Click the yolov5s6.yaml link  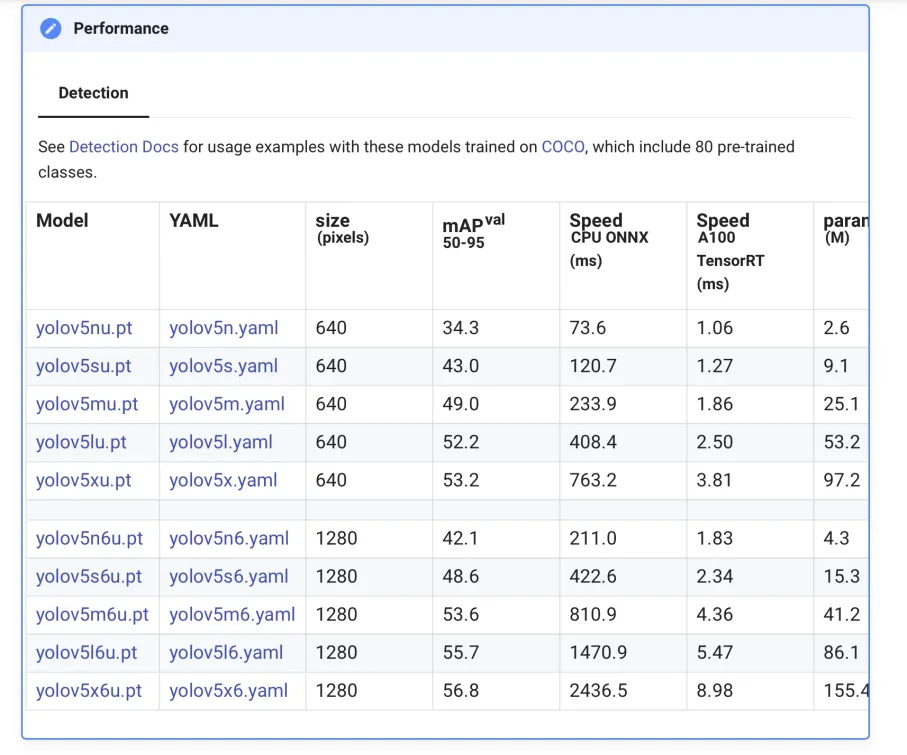[x=228, y=576]
